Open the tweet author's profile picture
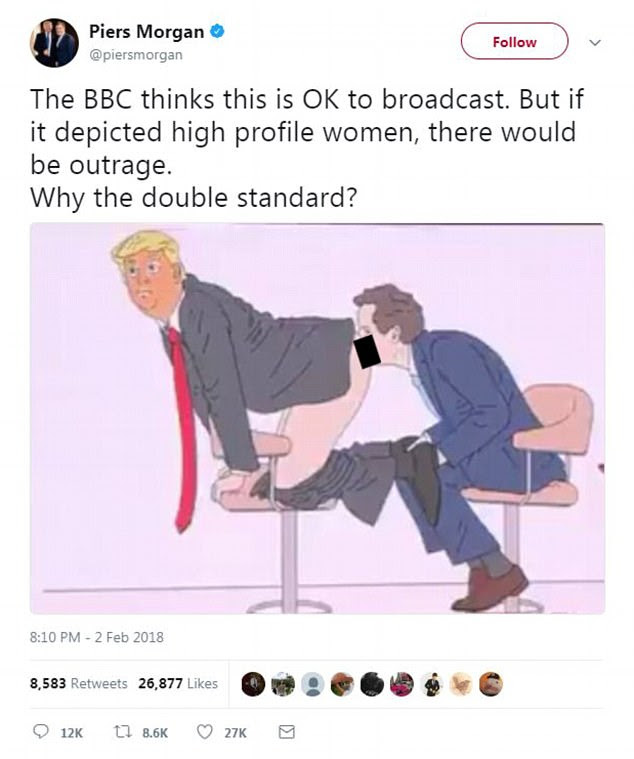 [x=54, y=43]
